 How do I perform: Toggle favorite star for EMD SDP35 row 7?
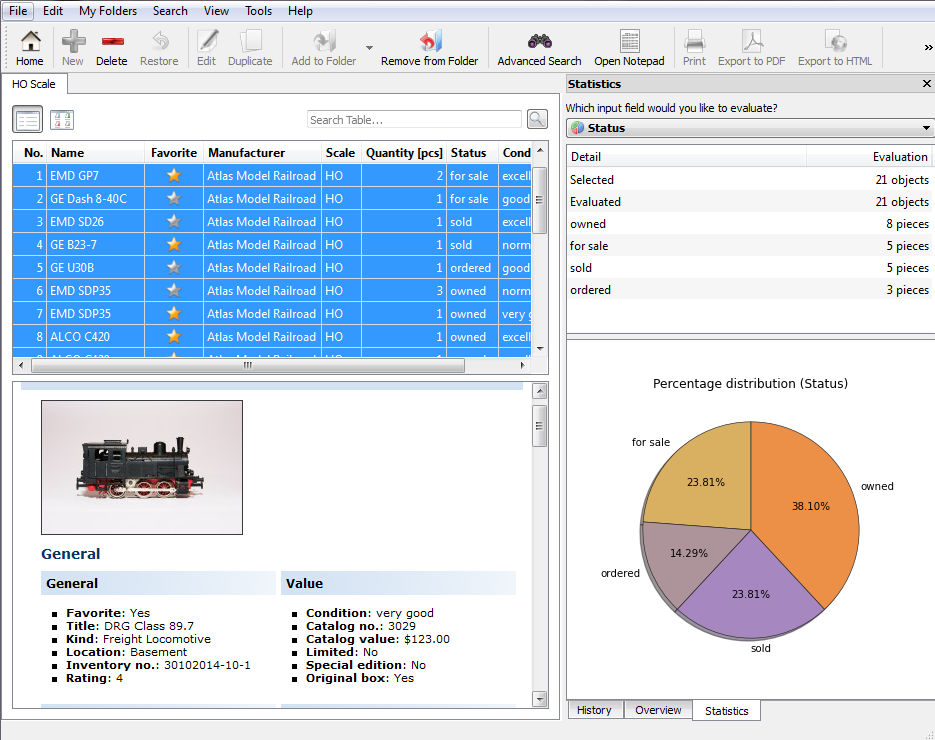click(x=174, y=313)
